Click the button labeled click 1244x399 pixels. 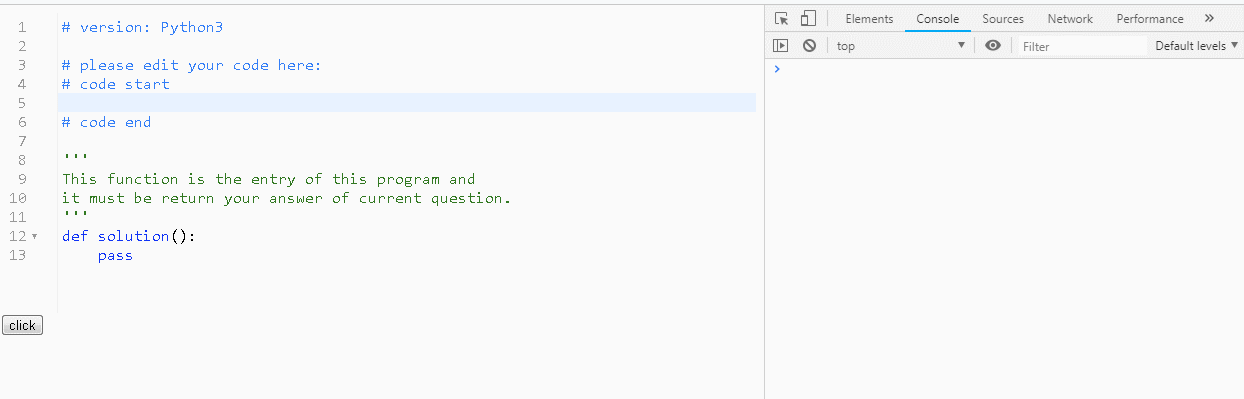22,325
